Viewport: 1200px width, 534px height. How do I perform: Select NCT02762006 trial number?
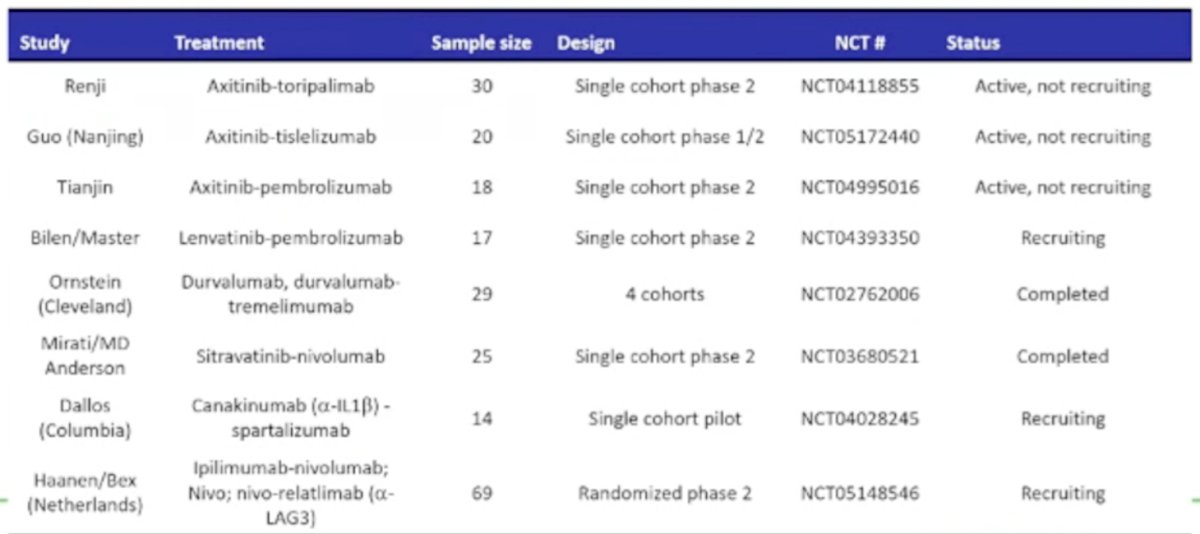860,294
